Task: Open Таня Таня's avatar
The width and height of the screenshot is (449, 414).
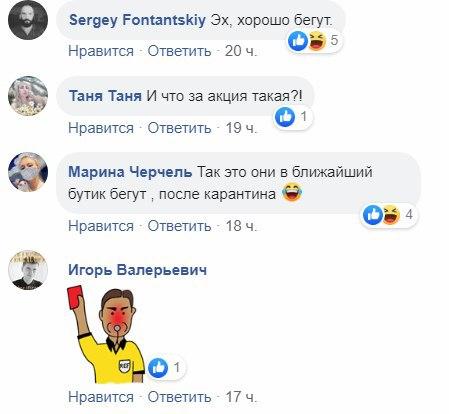Action: pyautogui.click(x=28, y=96)
